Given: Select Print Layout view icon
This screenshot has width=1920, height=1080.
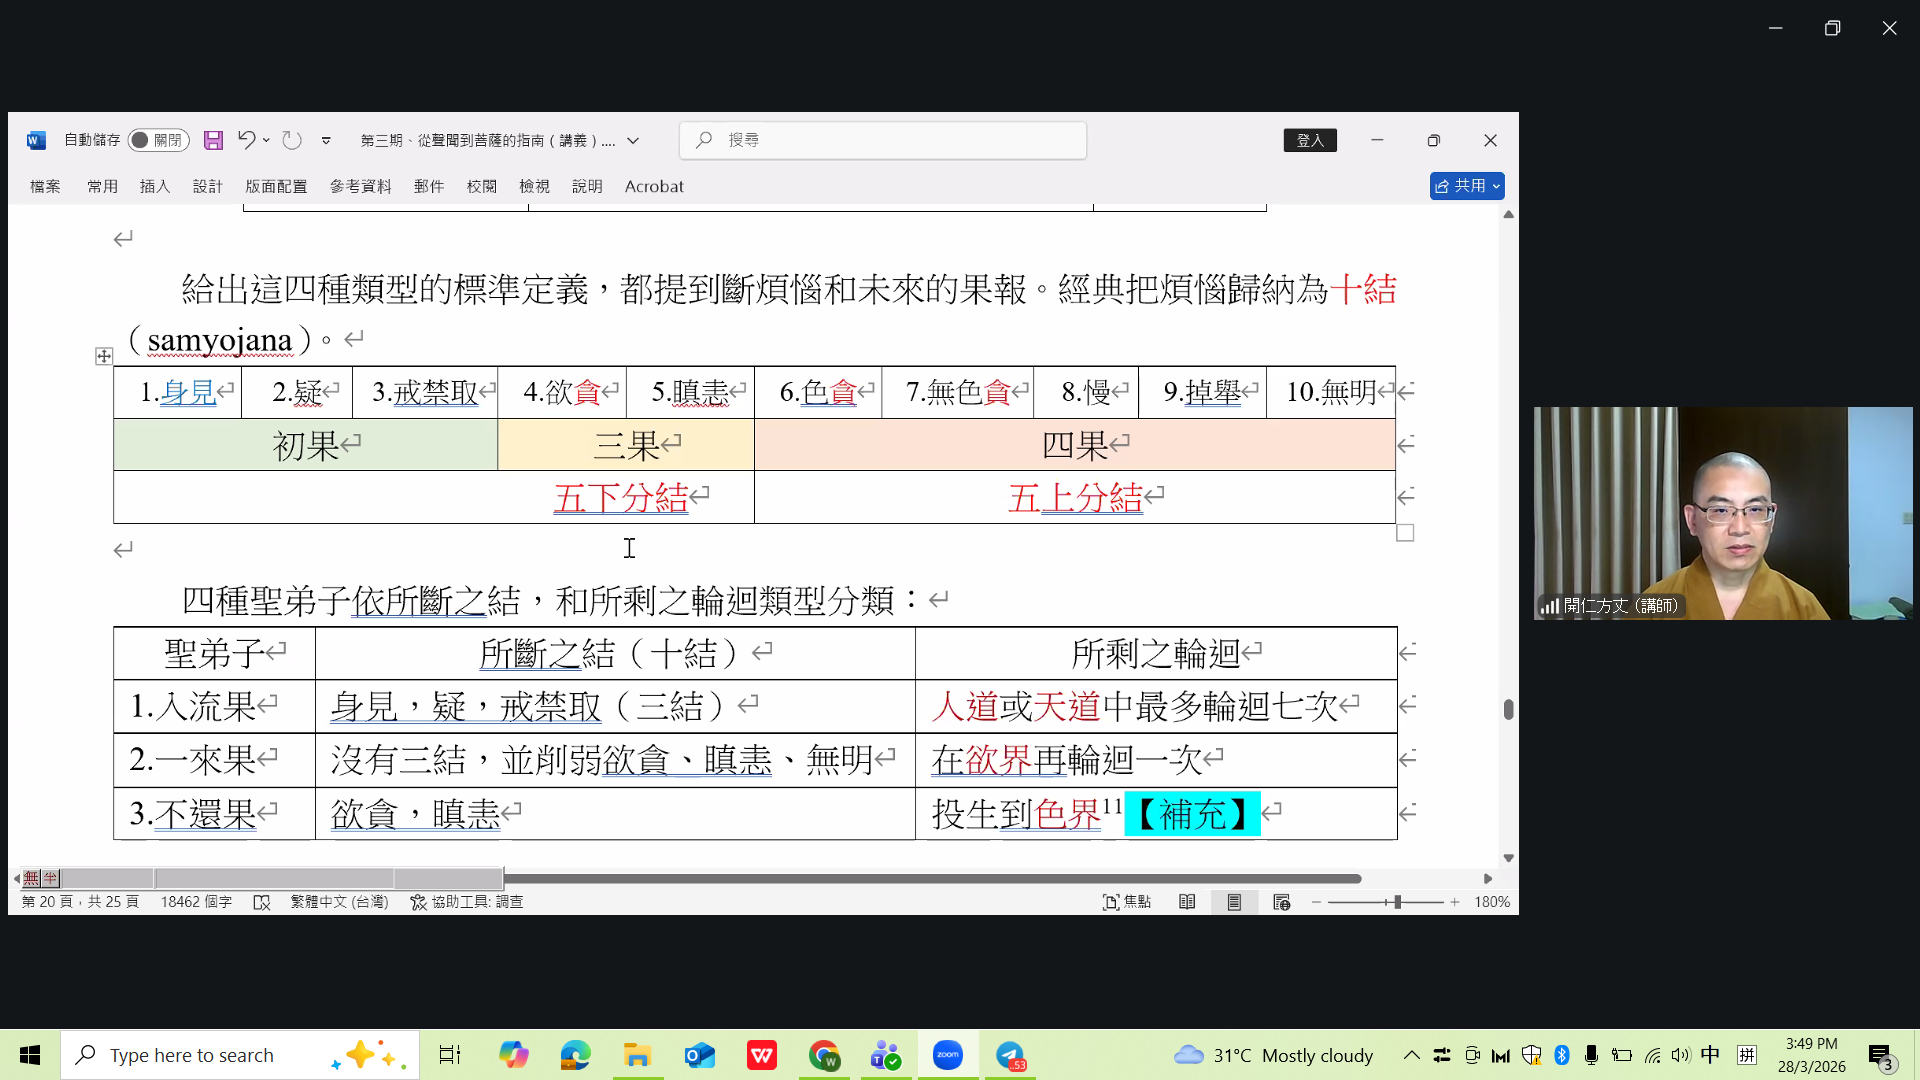Looking at the screenshot, I should (x=1234, y=902).
